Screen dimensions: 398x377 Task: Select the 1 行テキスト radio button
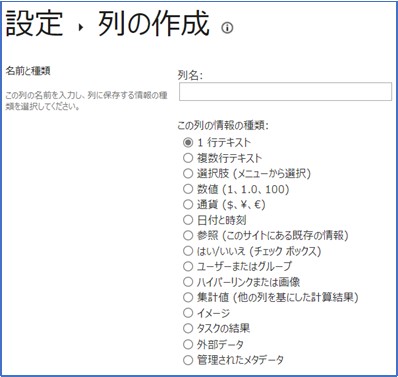[188, 142]
